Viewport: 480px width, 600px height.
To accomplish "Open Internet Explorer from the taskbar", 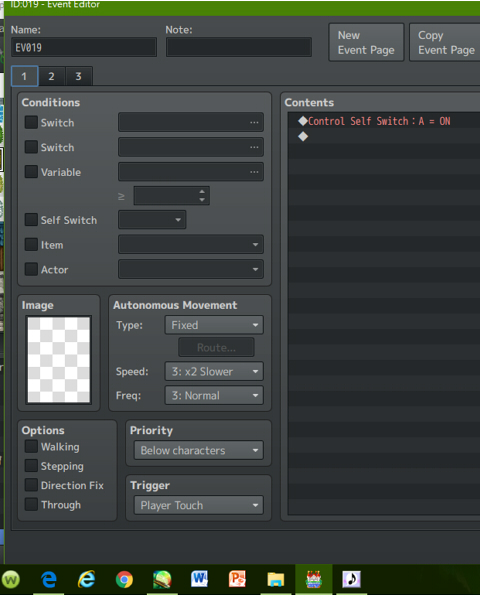I will click(87, 579).
